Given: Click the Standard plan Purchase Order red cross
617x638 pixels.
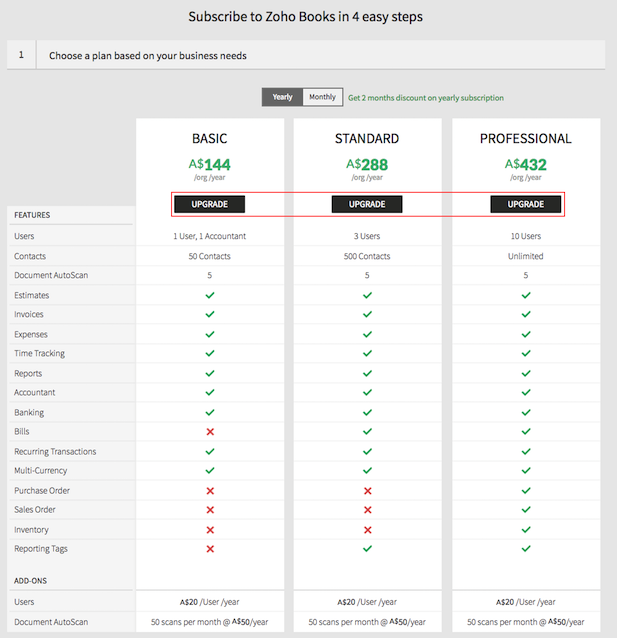Looking at the screenshot, I should [367, 491].
